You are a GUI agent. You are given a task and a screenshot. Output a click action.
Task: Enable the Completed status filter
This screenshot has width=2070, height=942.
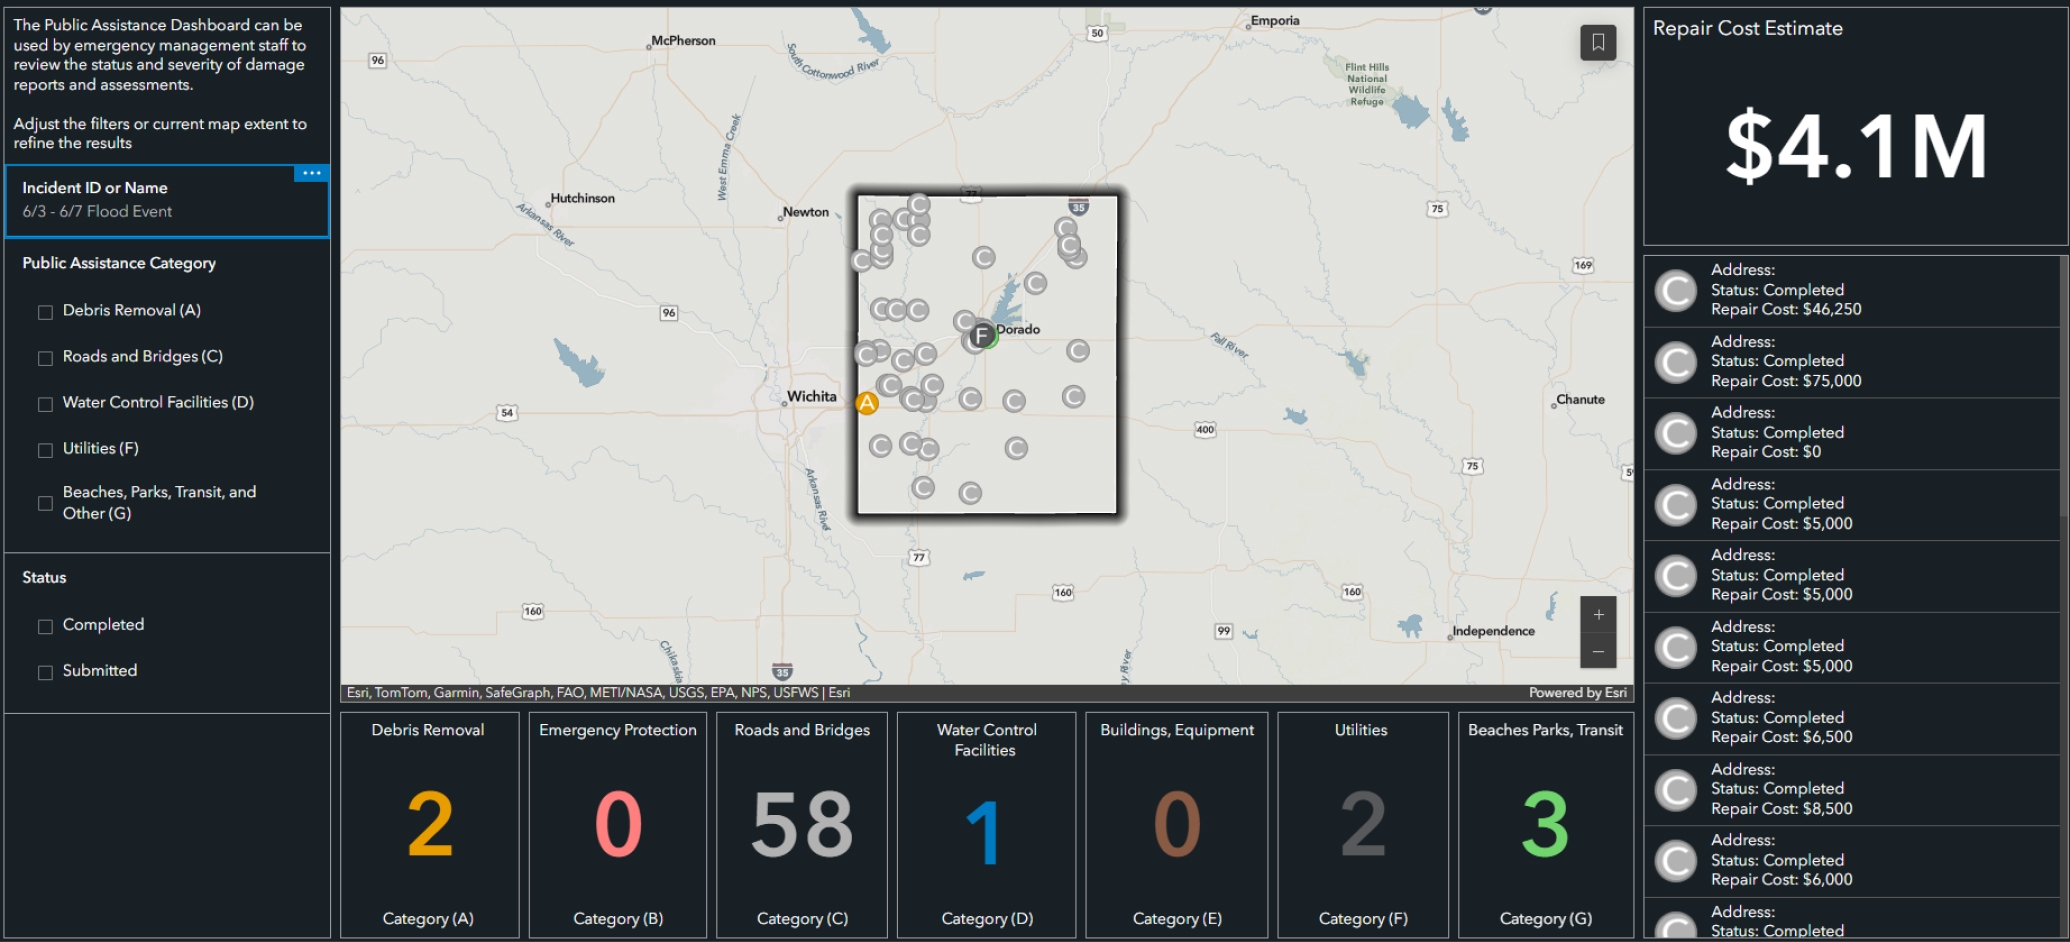pos(45,625)
